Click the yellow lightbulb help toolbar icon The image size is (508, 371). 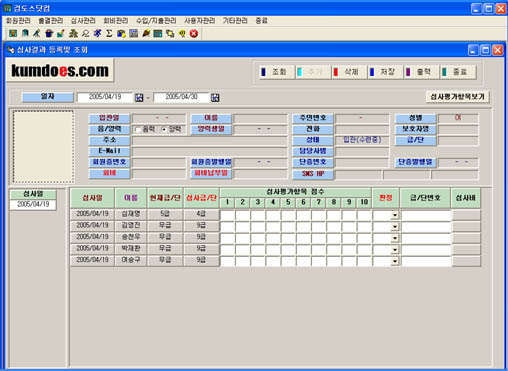(182, 33)
